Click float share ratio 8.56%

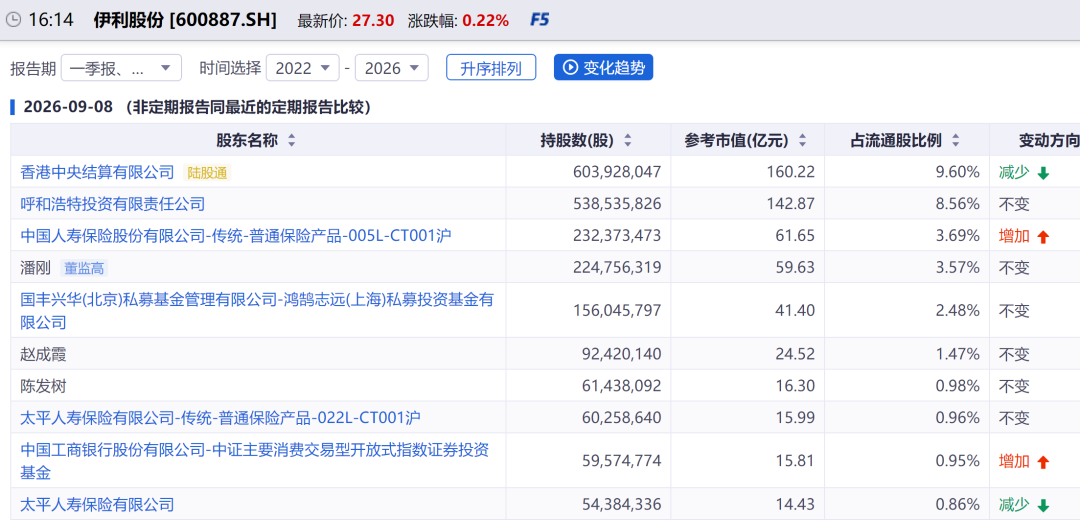957,204
